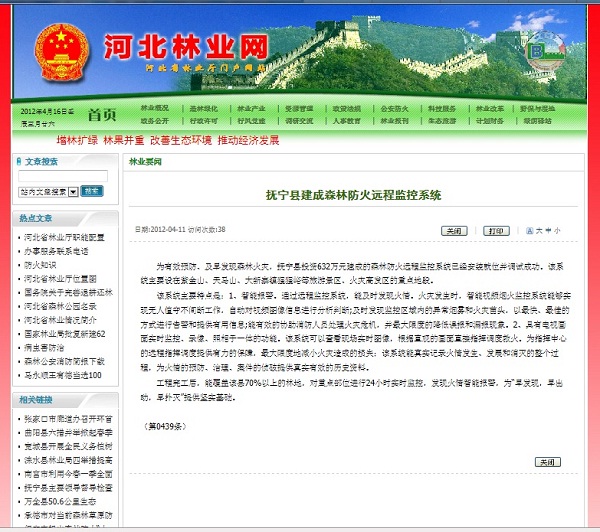Click the font-size icon beside 大中小
The image size is (600, 532).
tap(530, 231)
